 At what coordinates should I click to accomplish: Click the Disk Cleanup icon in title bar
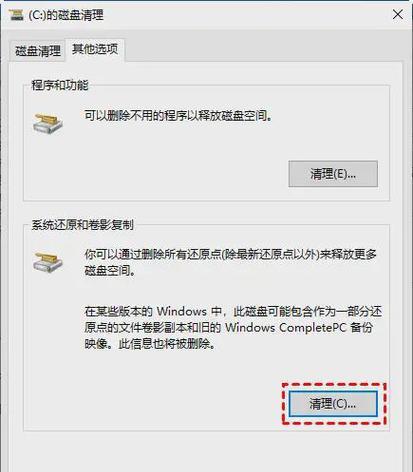pyautogui.click(x=16, y=15)
